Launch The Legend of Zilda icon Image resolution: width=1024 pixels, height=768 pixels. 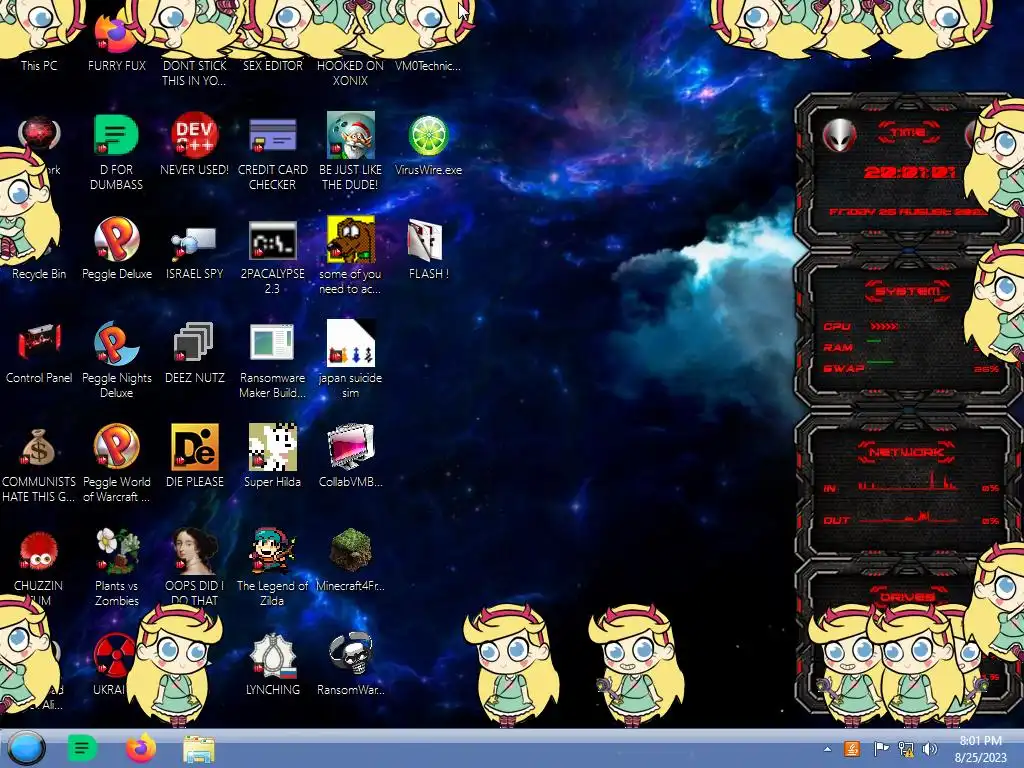coord(272,551)
